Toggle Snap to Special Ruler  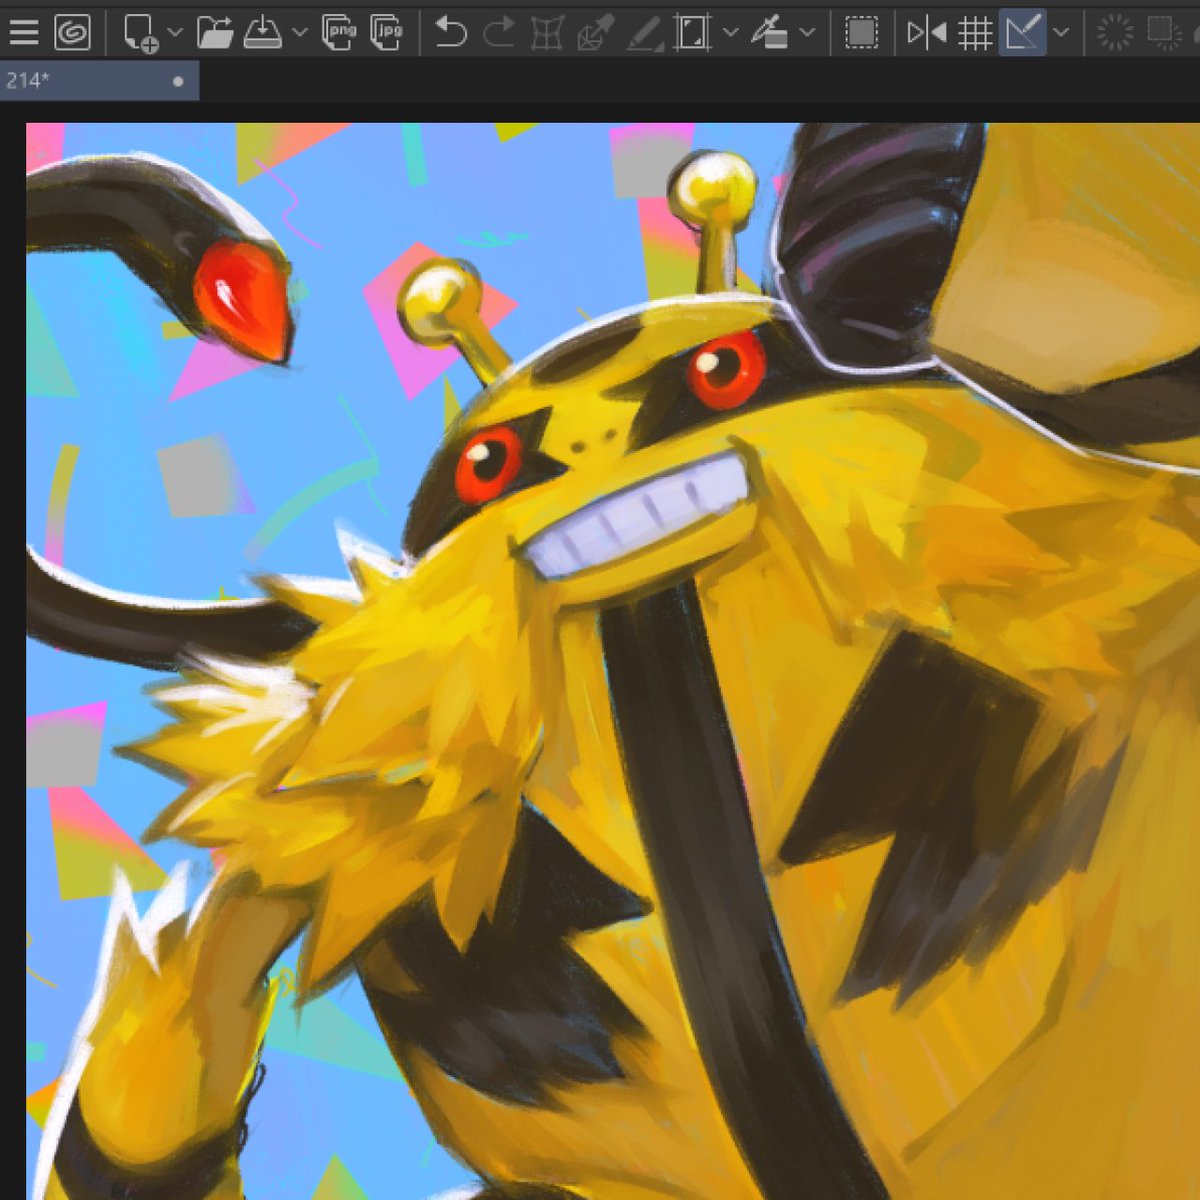tap(1114, 33)
